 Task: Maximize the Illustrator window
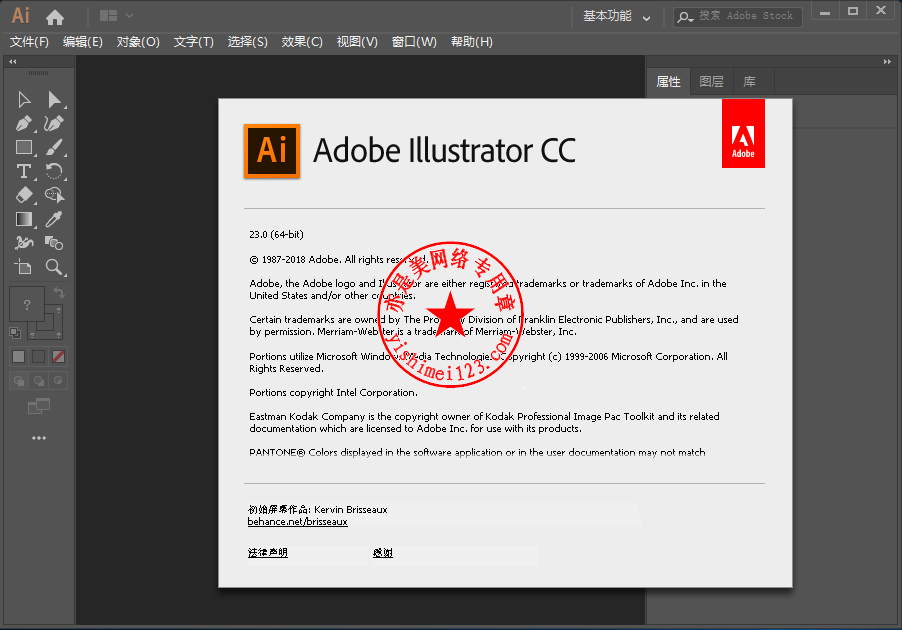853,11
